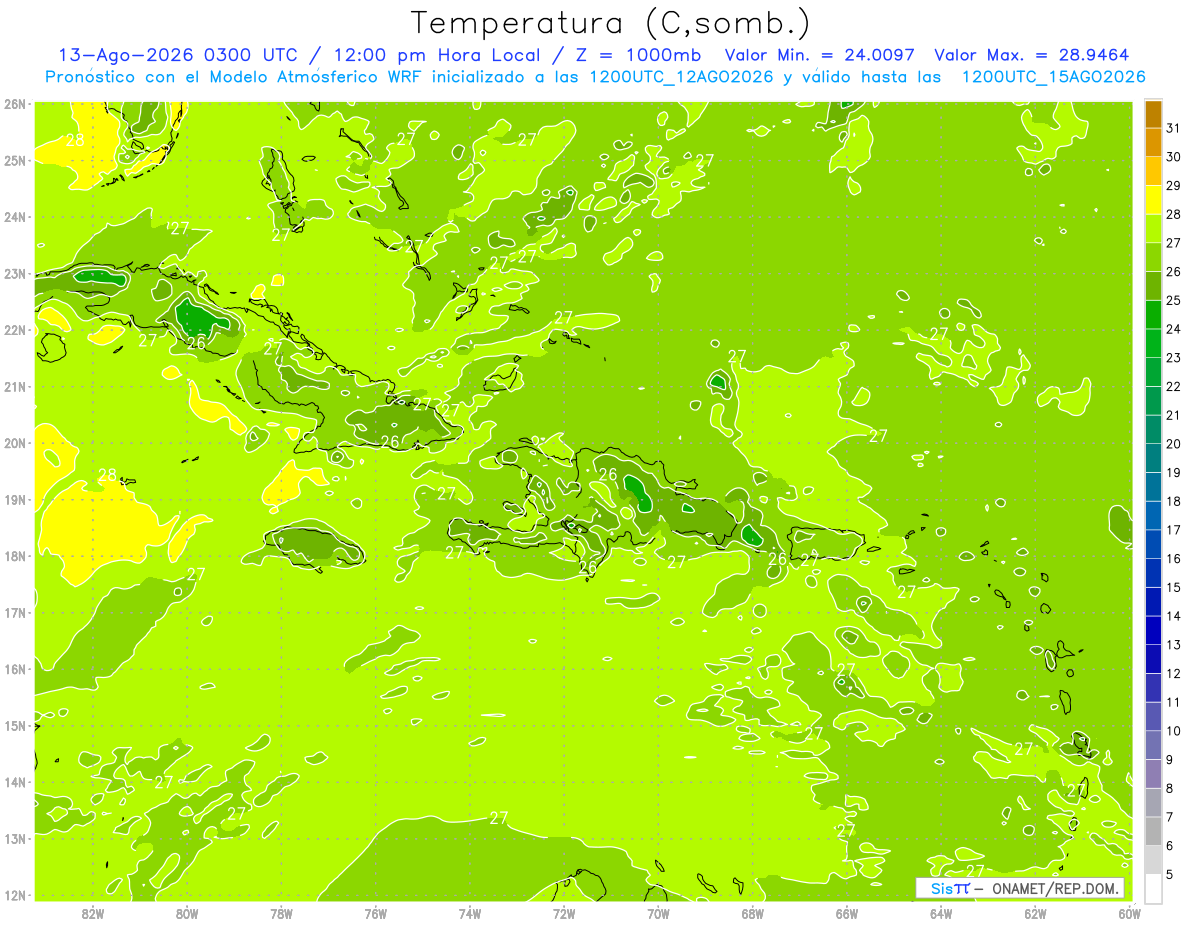
Task: Click the '31' label on the color scale
Action: (x=1174, y=128)
